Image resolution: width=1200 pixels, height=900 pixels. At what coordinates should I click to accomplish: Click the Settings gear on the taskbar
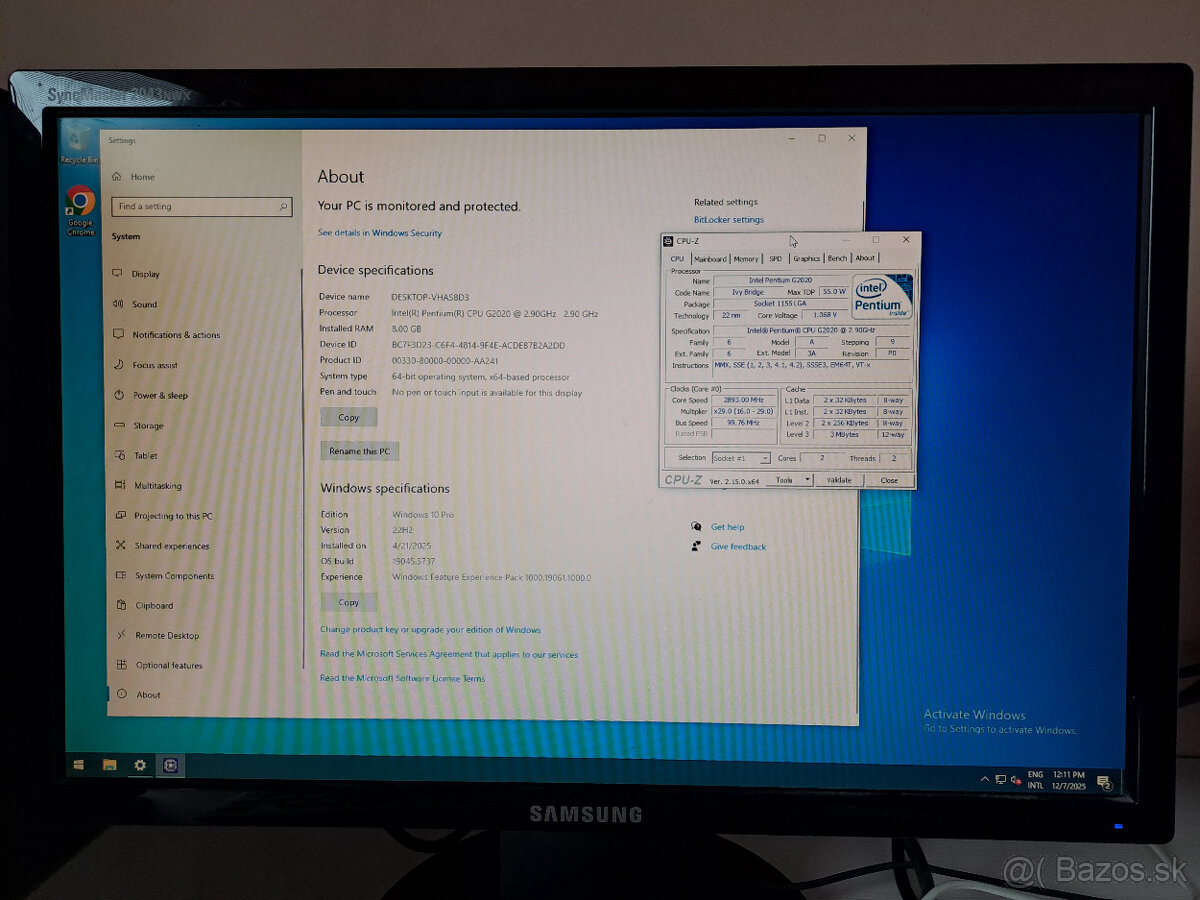tap(139, 765)
